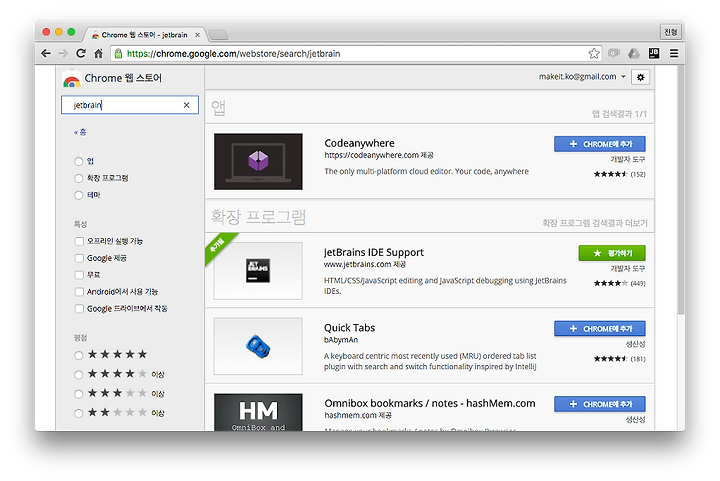This screenshot has height=481, width=720.
Task: Open Quick Tabs 생산성 category link
Action: click(x=636, y=344)
